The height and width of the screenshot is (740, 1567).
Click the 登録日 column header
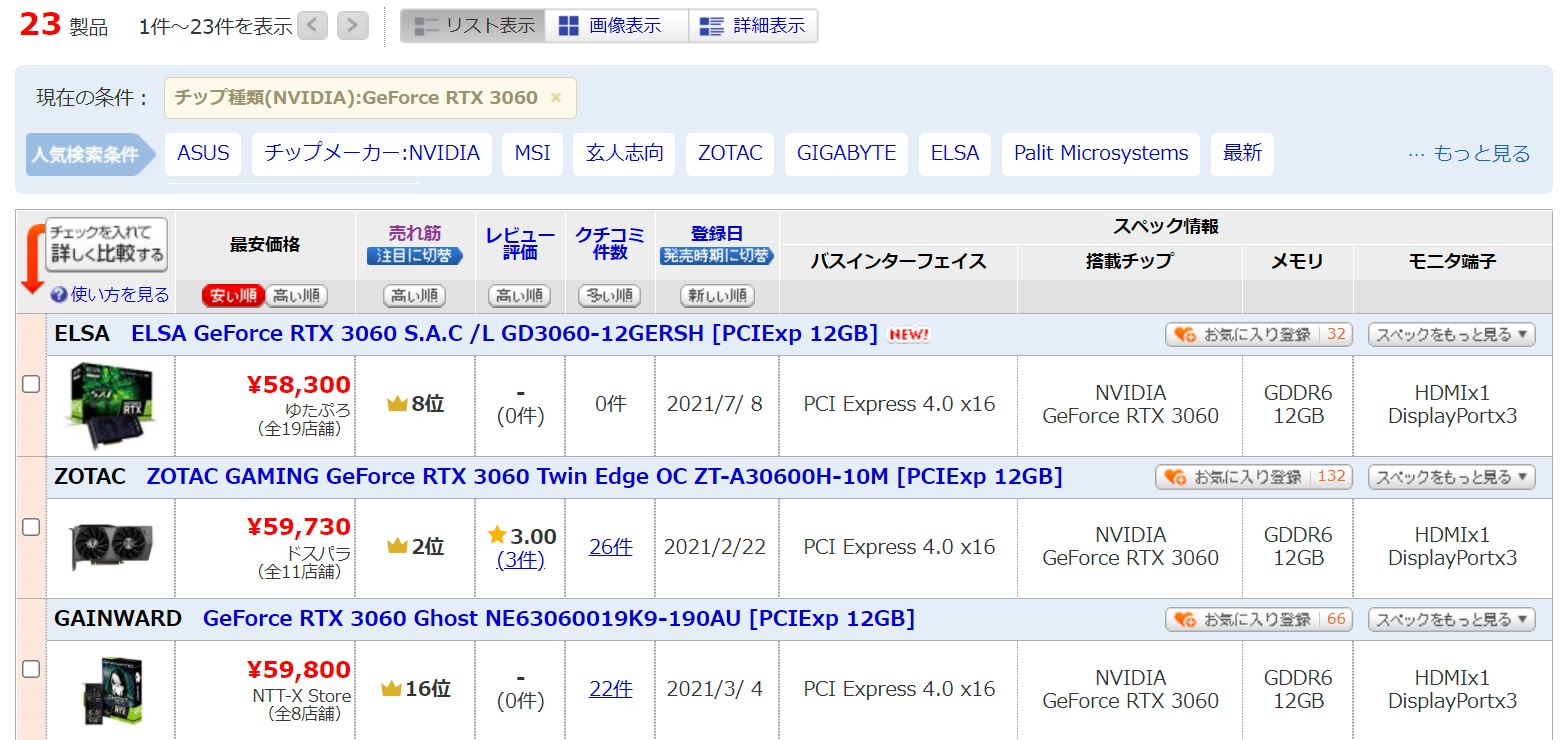pos(717,233)
